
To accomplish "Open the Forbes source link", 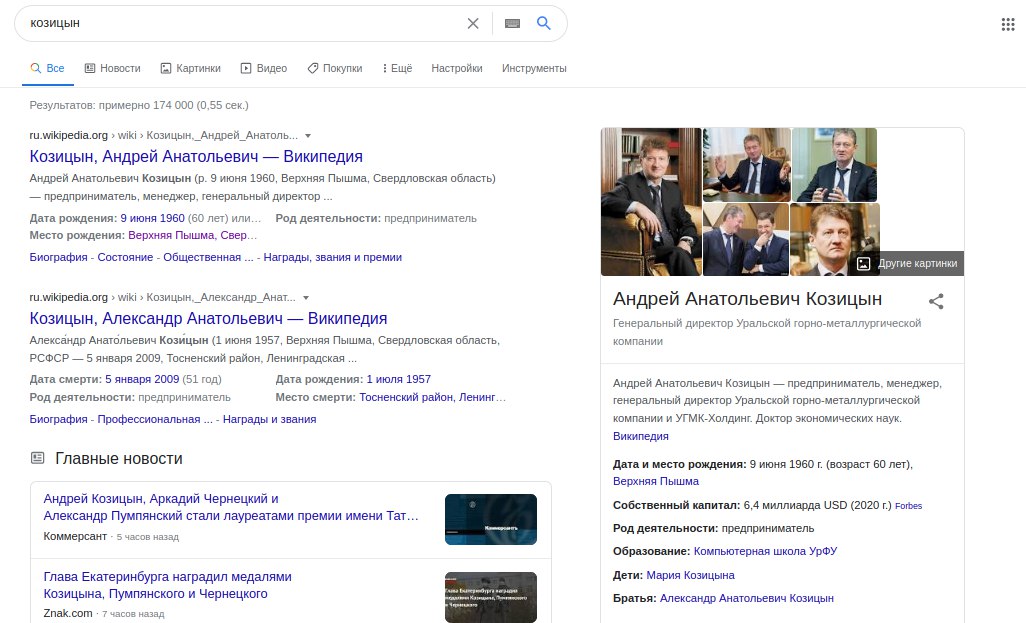I will pyautogui.click(x=908, y=506).
